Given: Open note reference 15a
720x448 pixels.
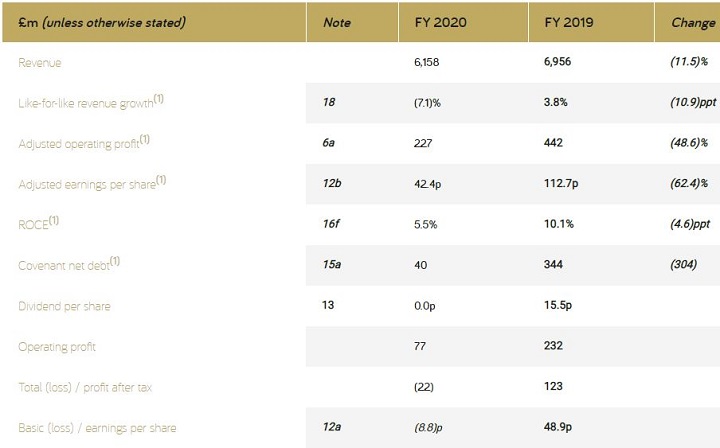Looking at the screenshot, I should (x=332, y=264).
